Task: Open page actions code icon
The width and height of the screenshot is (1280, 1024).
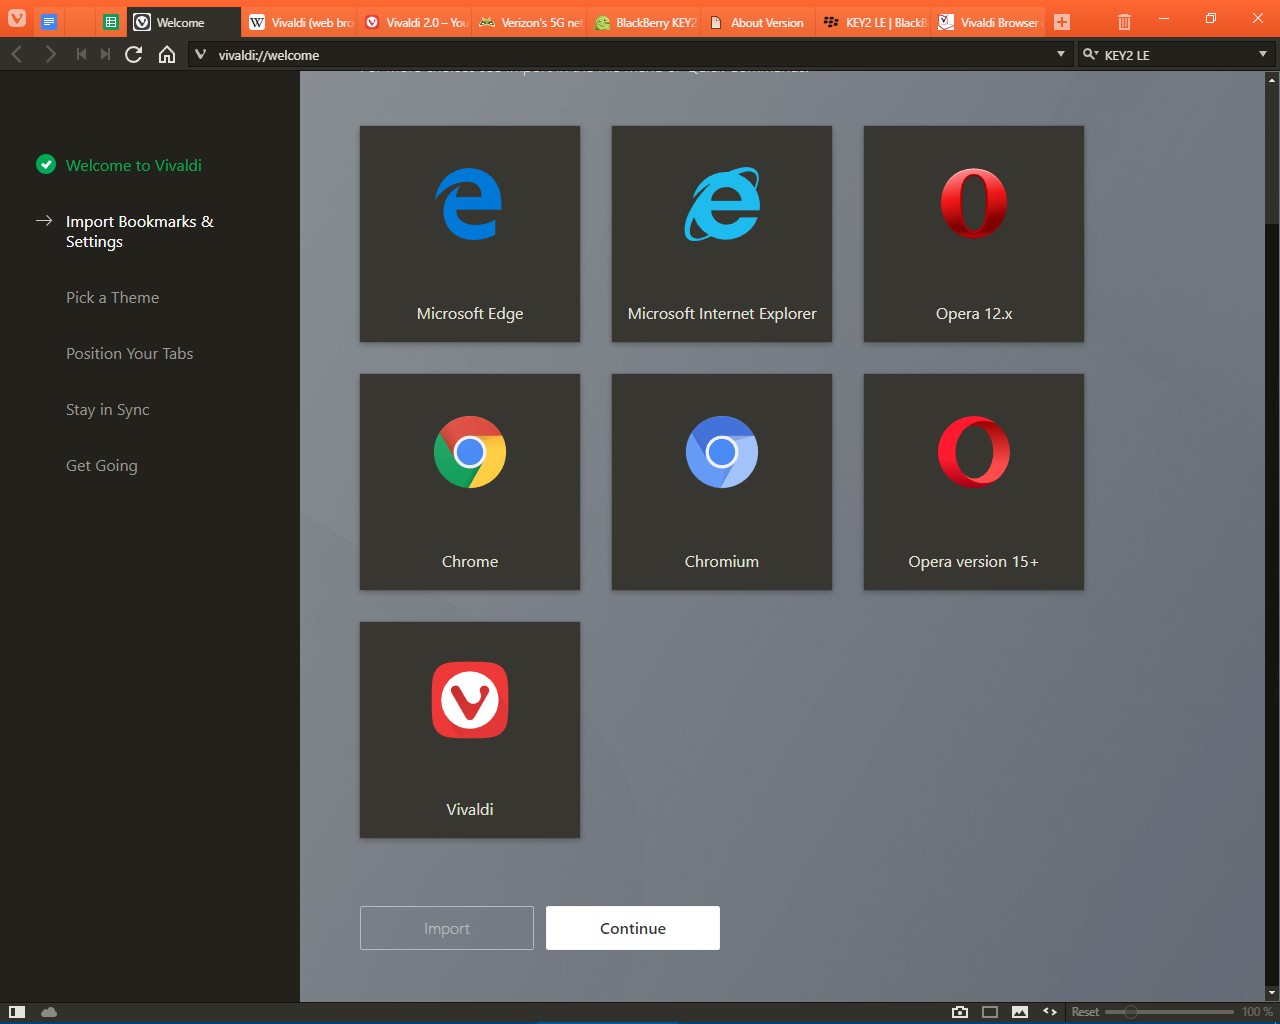Action: coord(1050,1012)
